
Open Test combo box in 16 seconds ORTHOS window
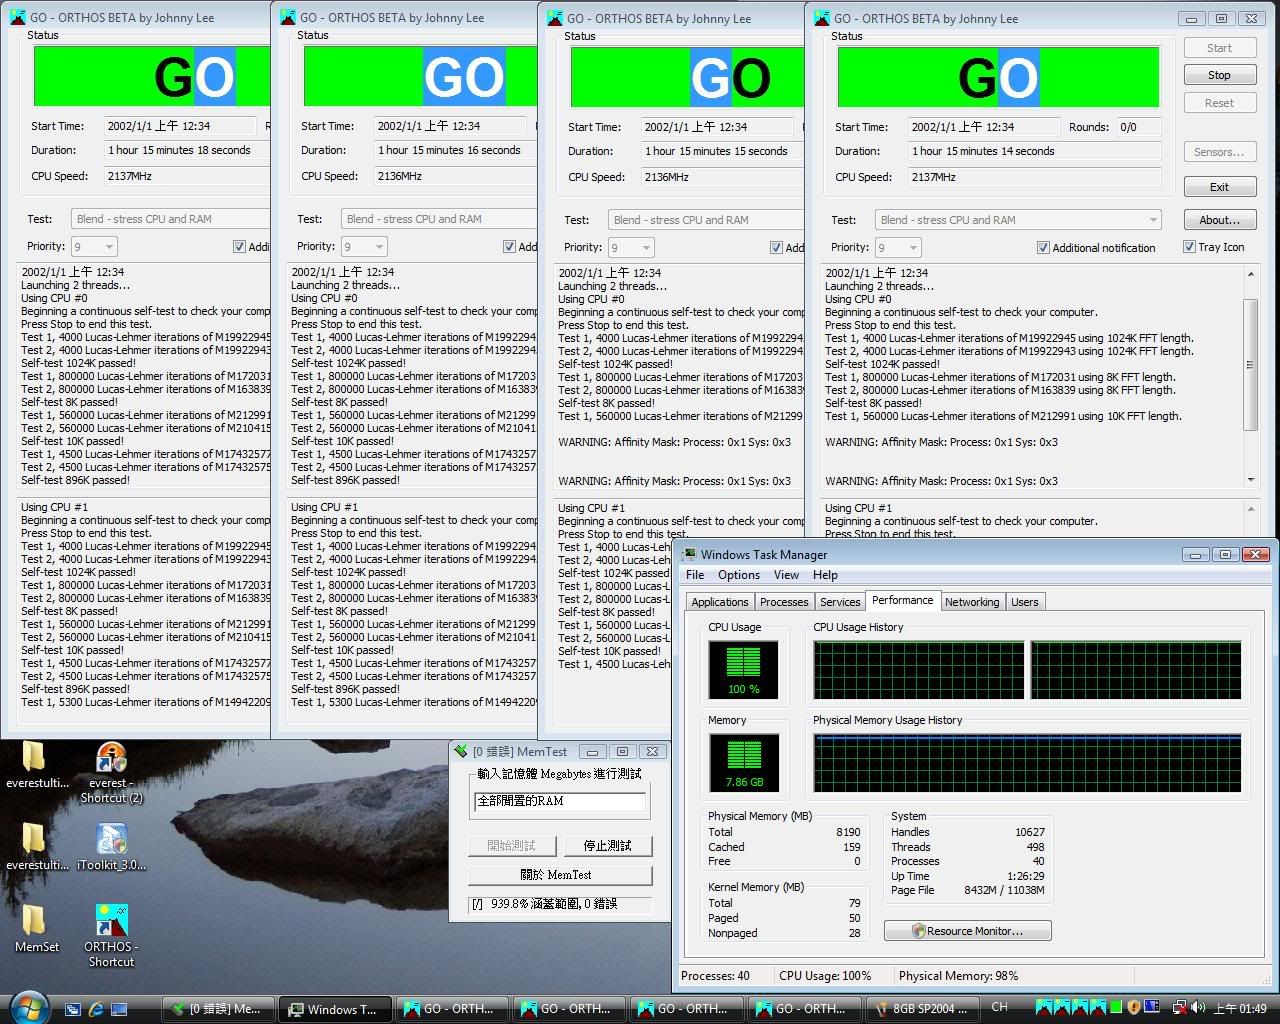pyautogui.click(x=440, y=219)
